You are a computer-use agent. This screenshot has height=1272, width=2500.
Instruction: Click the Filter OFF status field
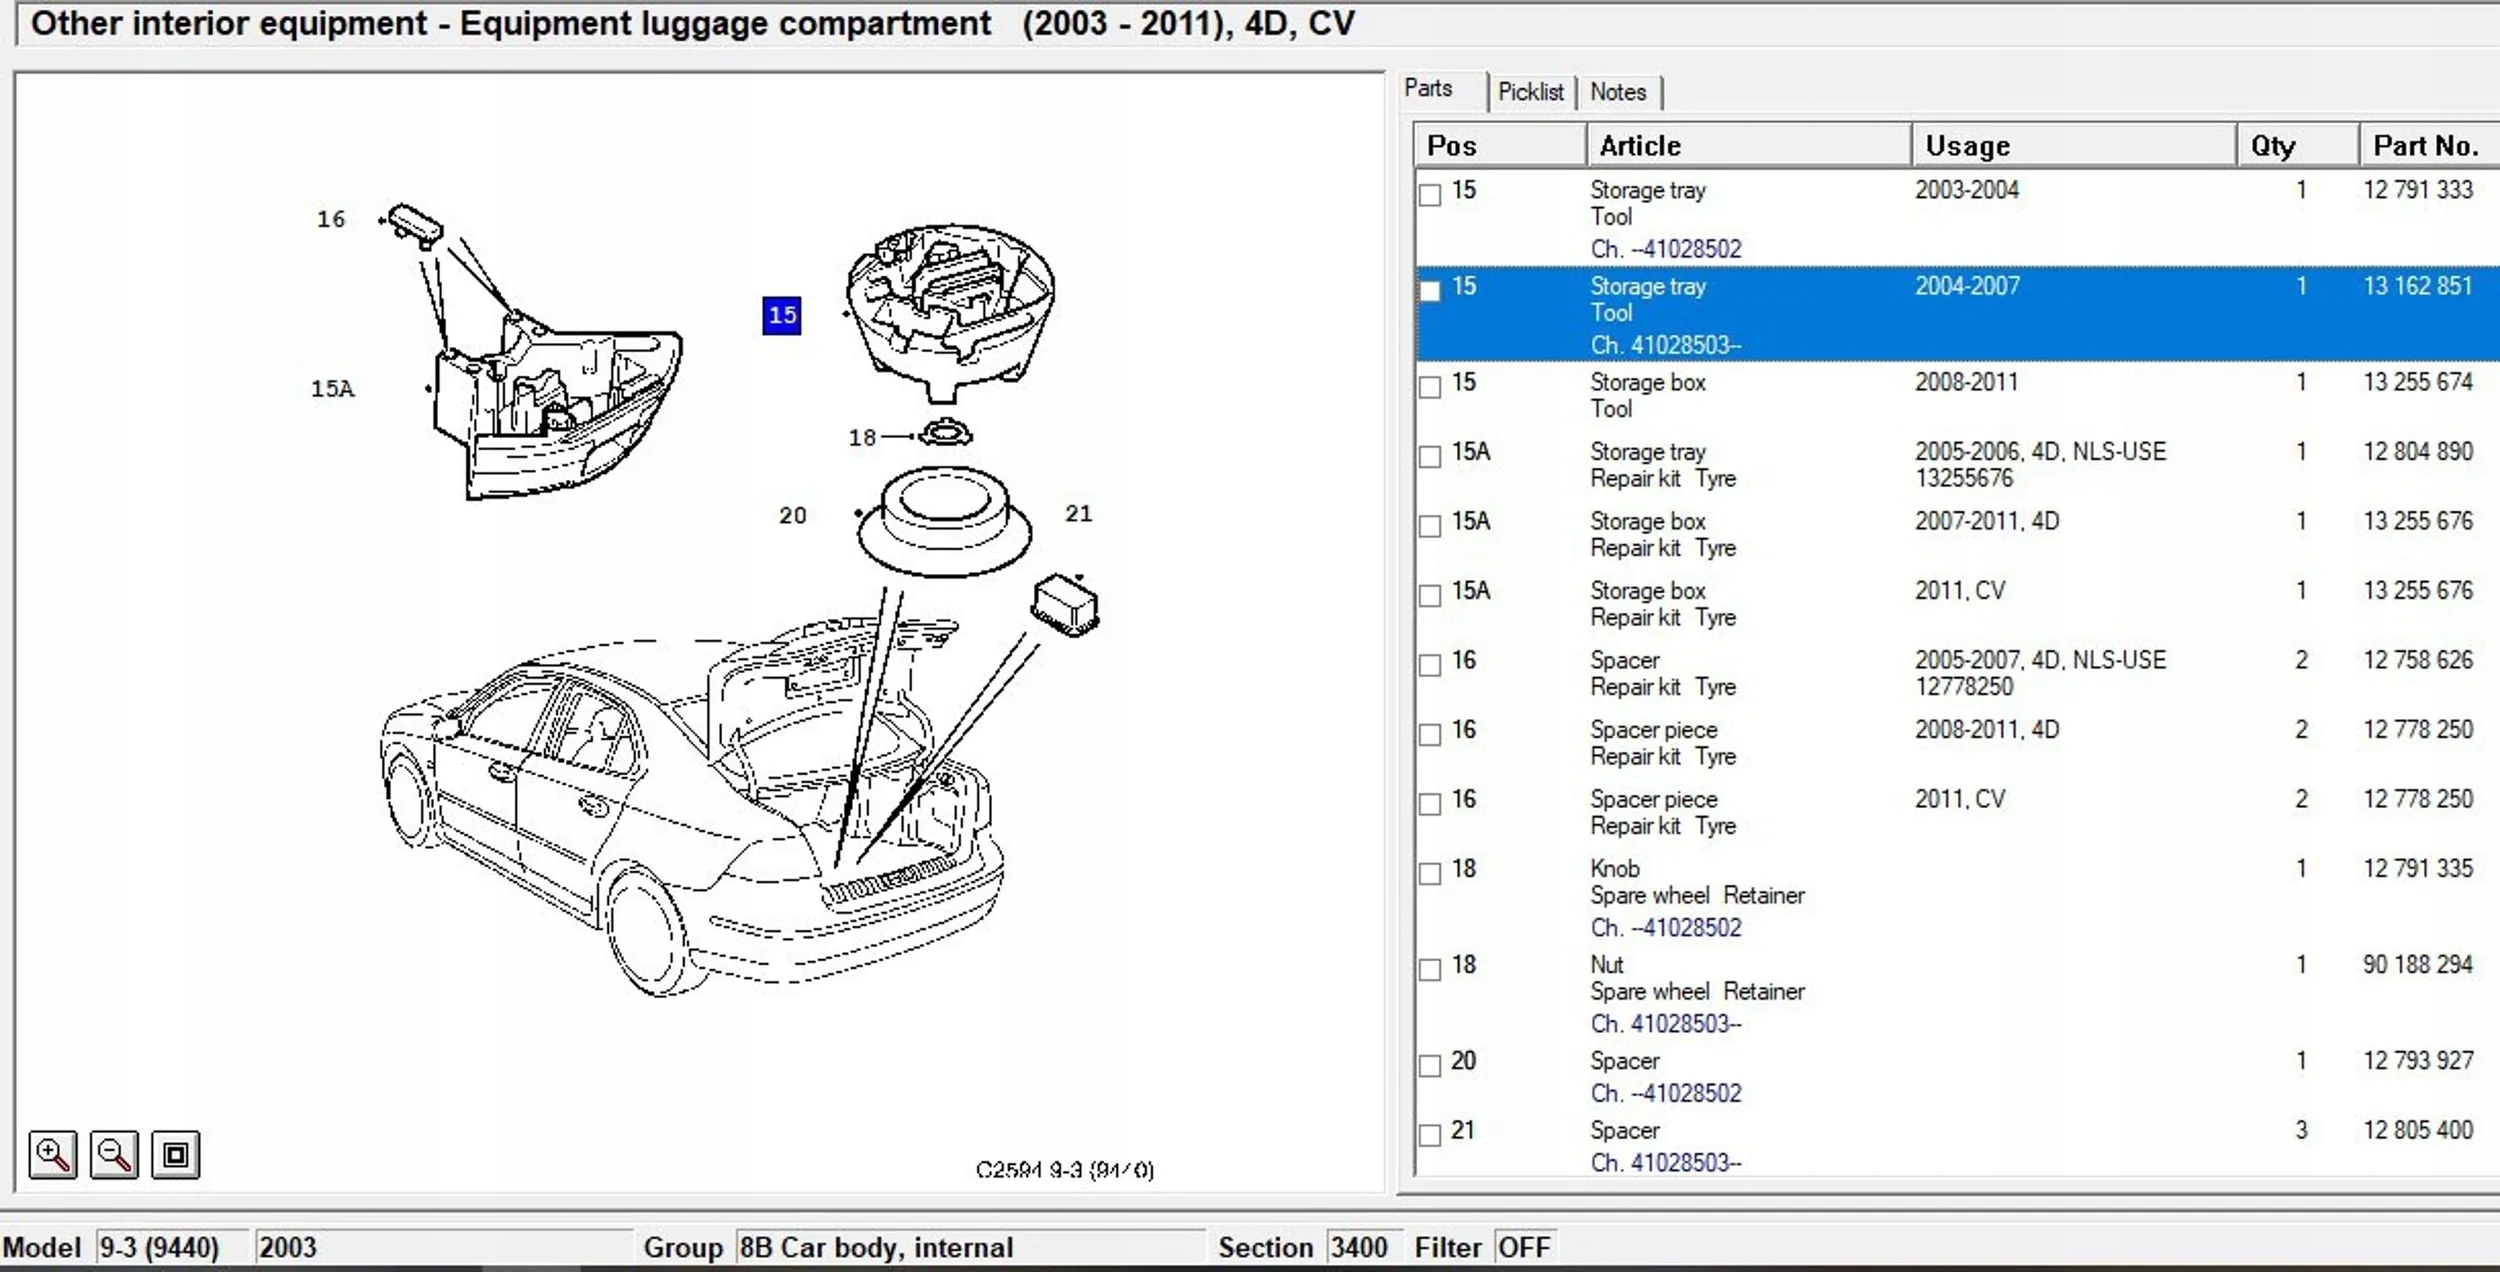(1523, 1248)
